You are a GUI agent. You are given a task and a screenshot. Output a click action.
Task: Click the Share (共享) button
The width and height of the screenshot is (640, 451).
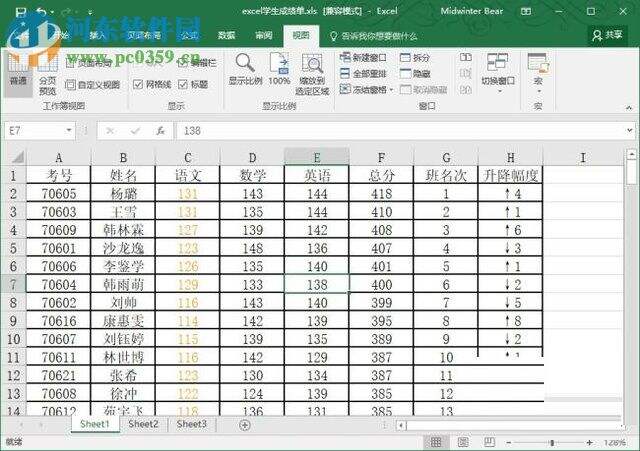(607, 35)
